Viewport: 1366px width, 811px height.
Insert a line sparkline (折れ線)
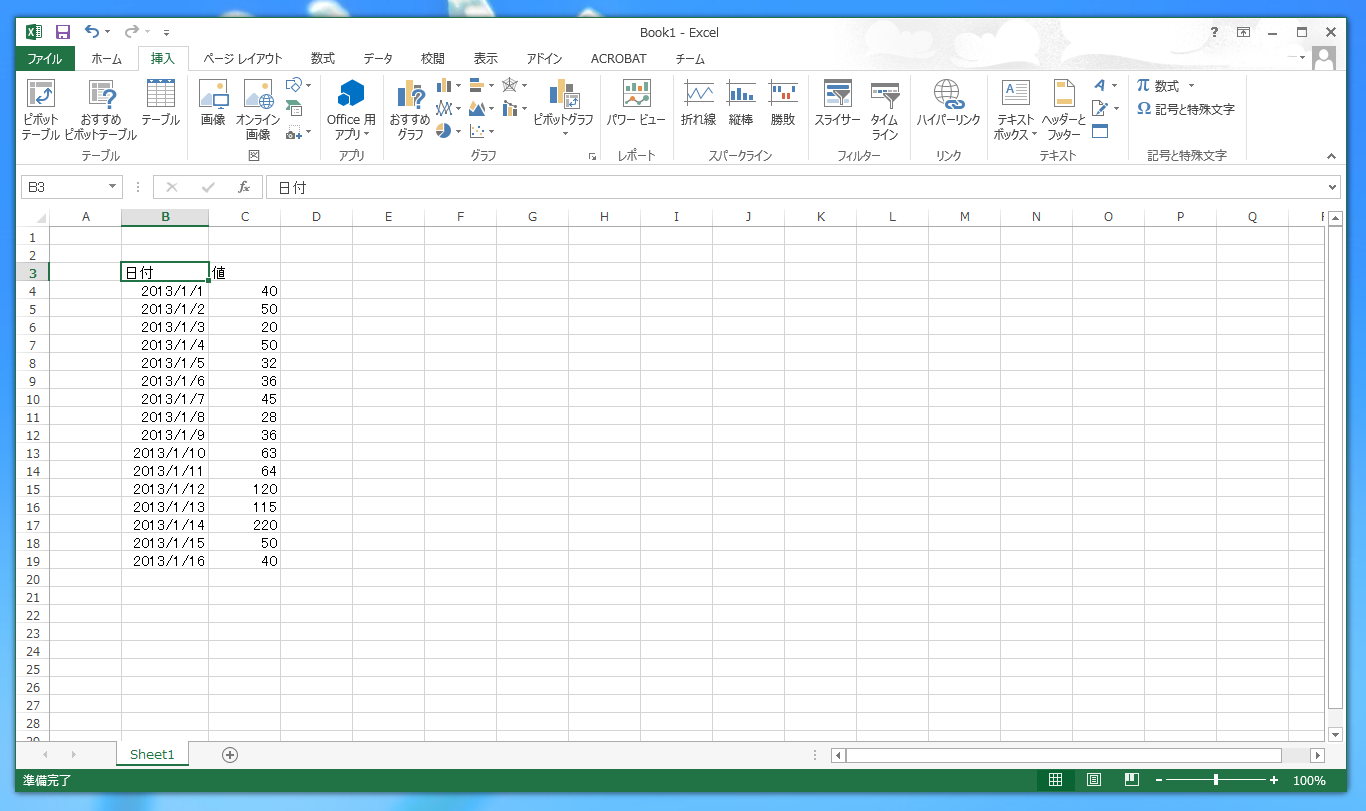(698, 103)
